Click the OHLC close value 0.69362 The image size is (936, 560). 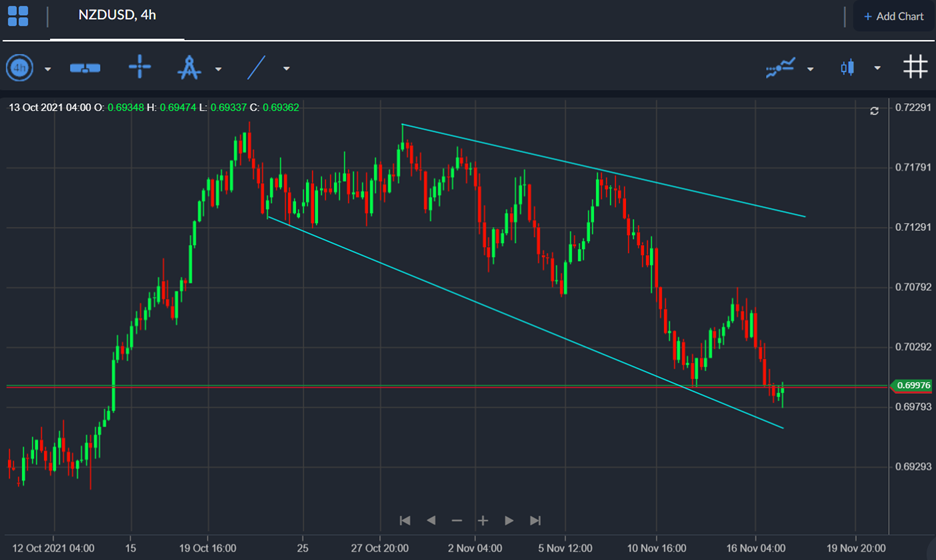pos(281,107)
